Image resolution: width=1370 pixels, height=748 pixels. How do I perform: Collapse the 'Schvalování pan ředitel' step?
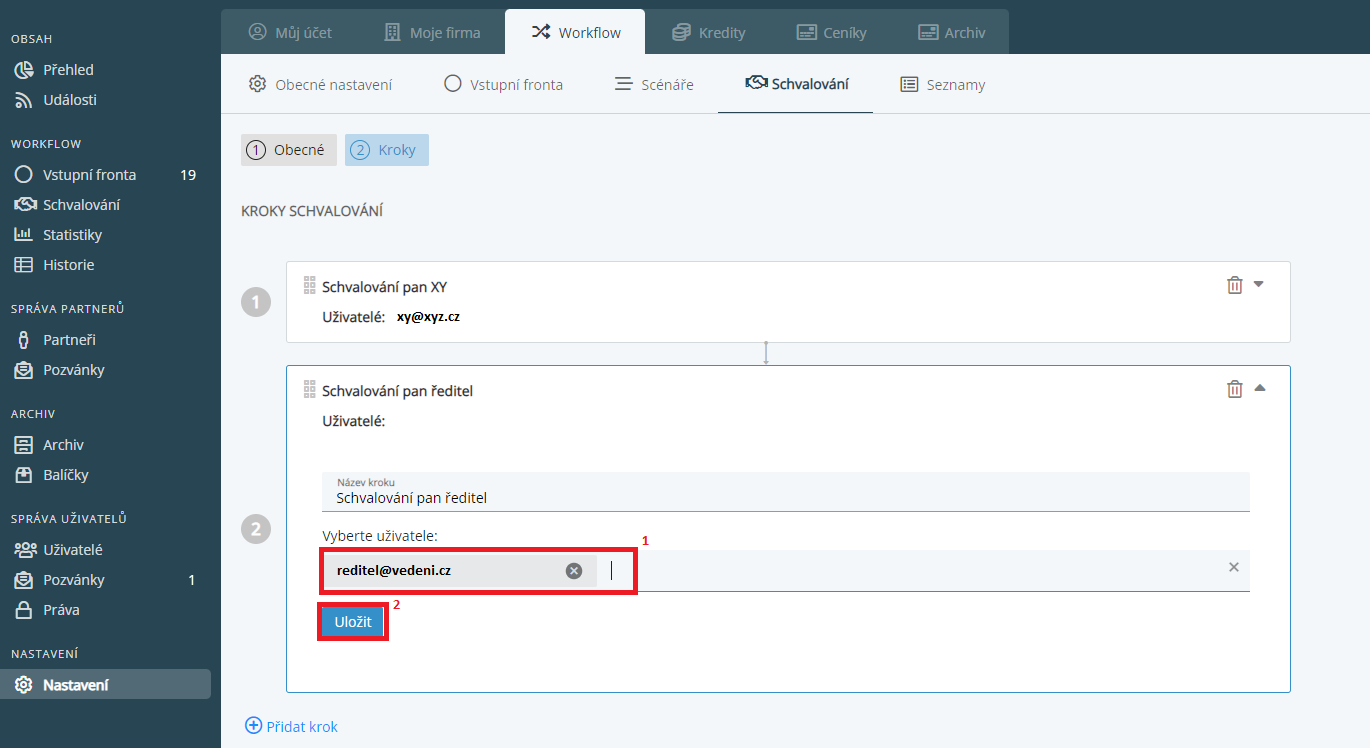click(x=1259, y=388)
